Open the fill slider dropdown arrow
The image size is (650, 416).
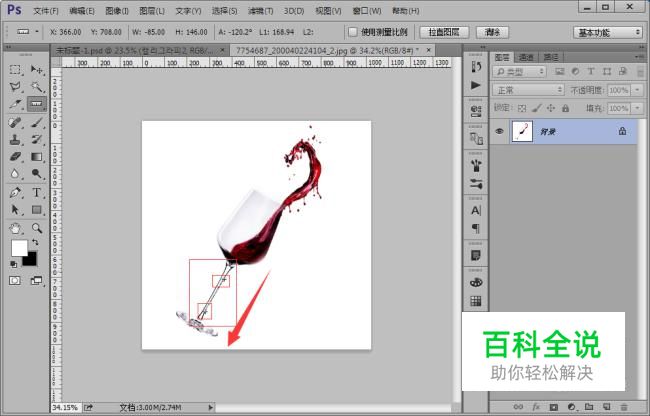[x=638, y=109]
